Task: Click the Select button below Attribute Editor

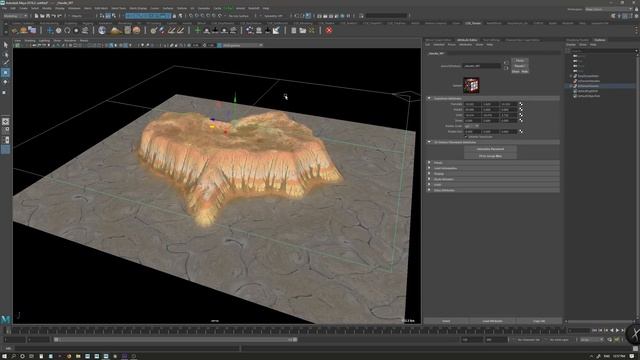Action: [446, 321]
